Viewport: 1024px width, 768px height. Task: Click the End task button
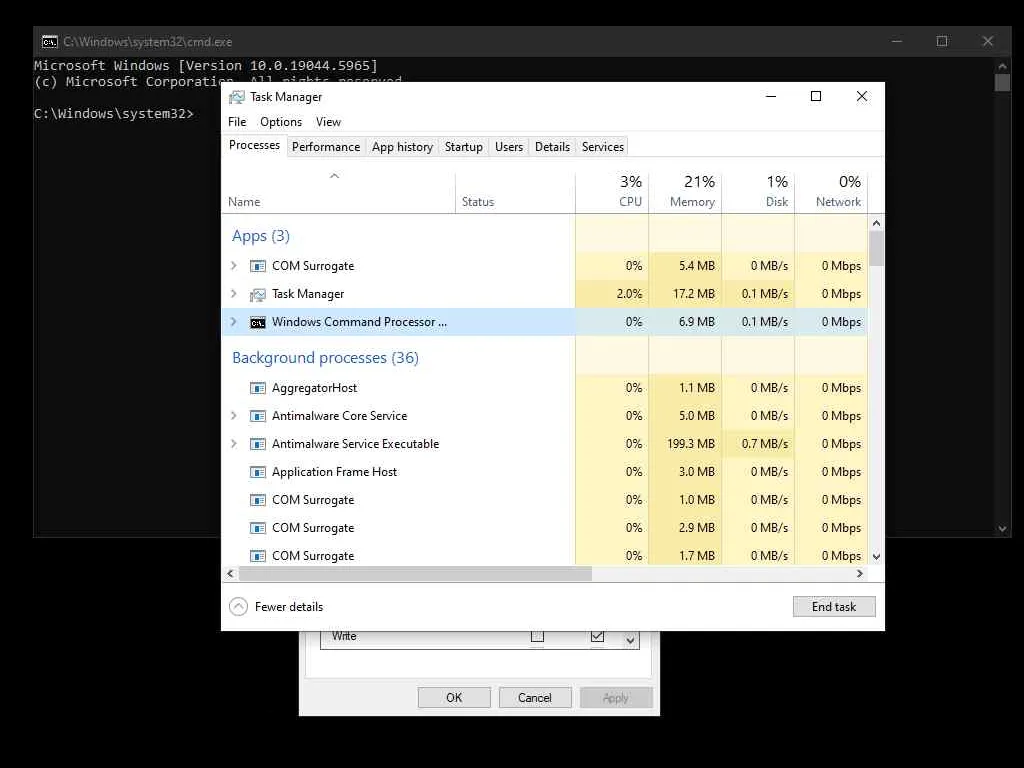point(834,607)
